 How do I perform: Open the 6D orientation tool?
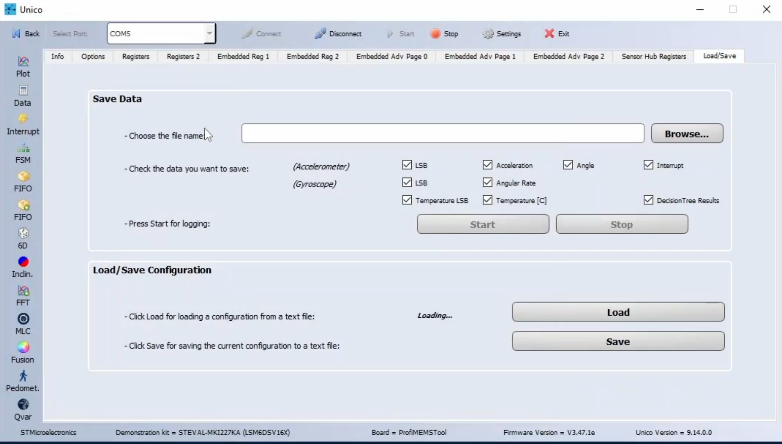[x=23, y=239]
